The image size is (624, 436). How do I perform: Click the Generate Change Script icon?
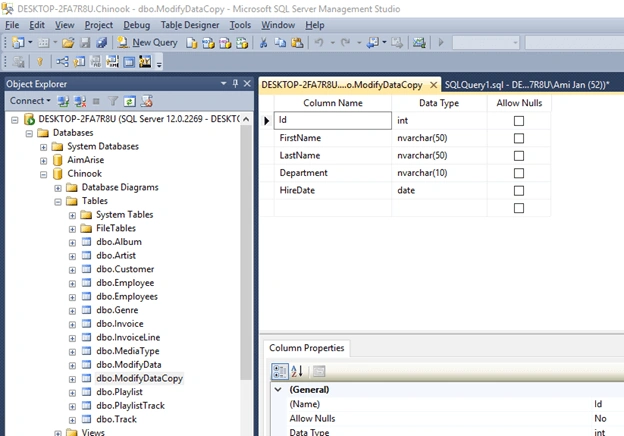point(18,62)
